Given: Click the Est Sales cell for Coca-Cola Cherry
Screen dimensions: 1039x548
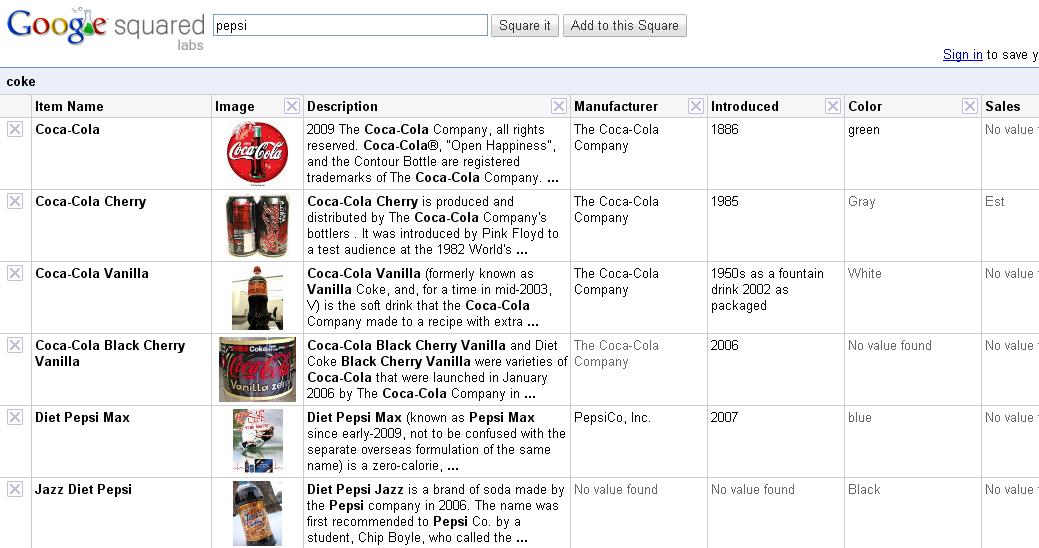Looking at the screenshot, I should 995,201.
